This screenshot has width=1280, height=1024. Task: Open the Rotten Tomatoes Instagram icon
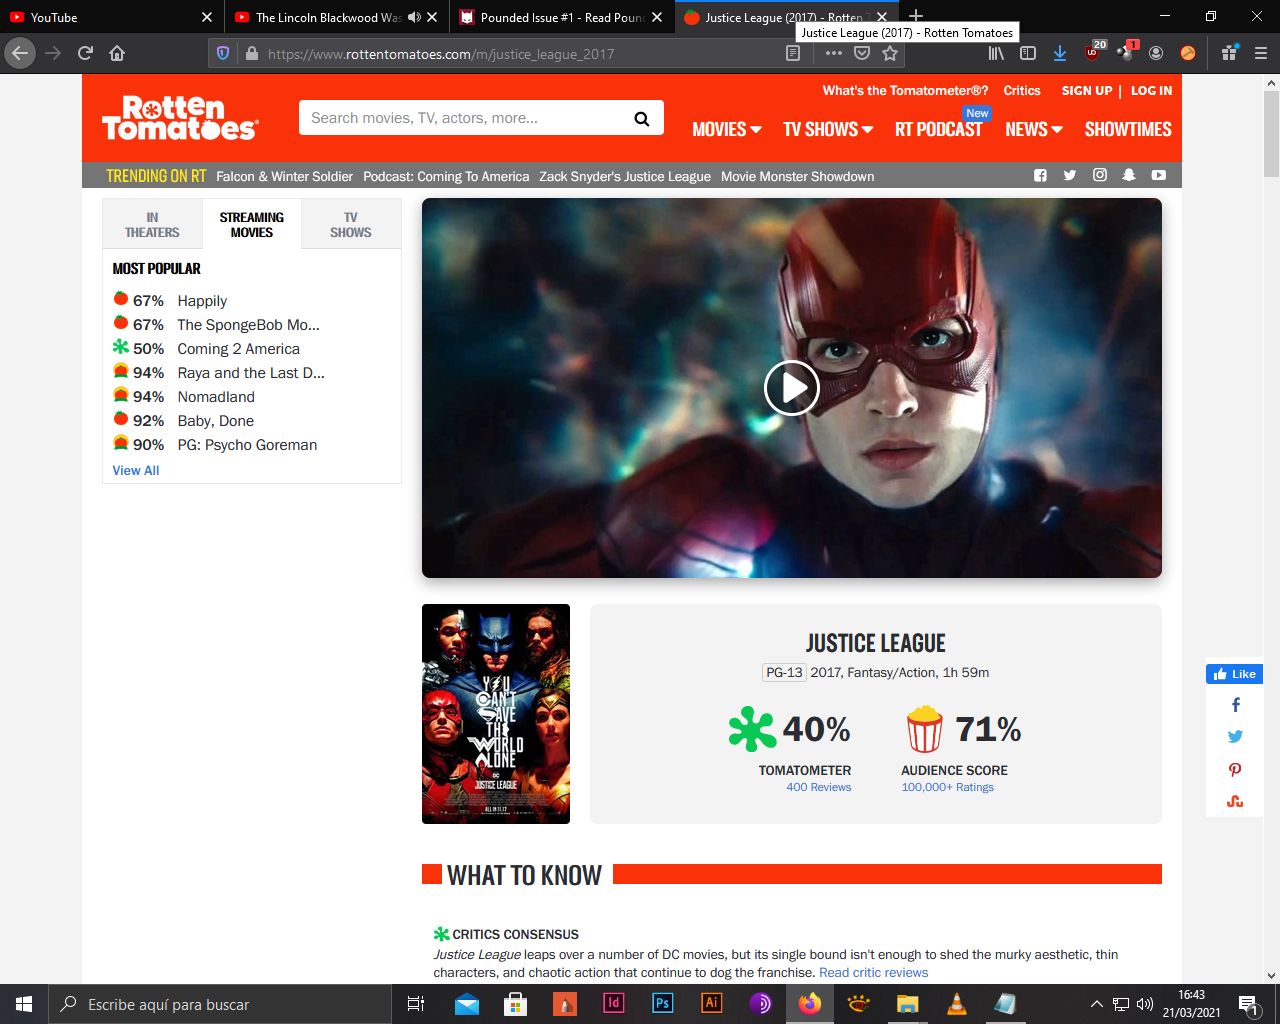tap(1100, 175)
